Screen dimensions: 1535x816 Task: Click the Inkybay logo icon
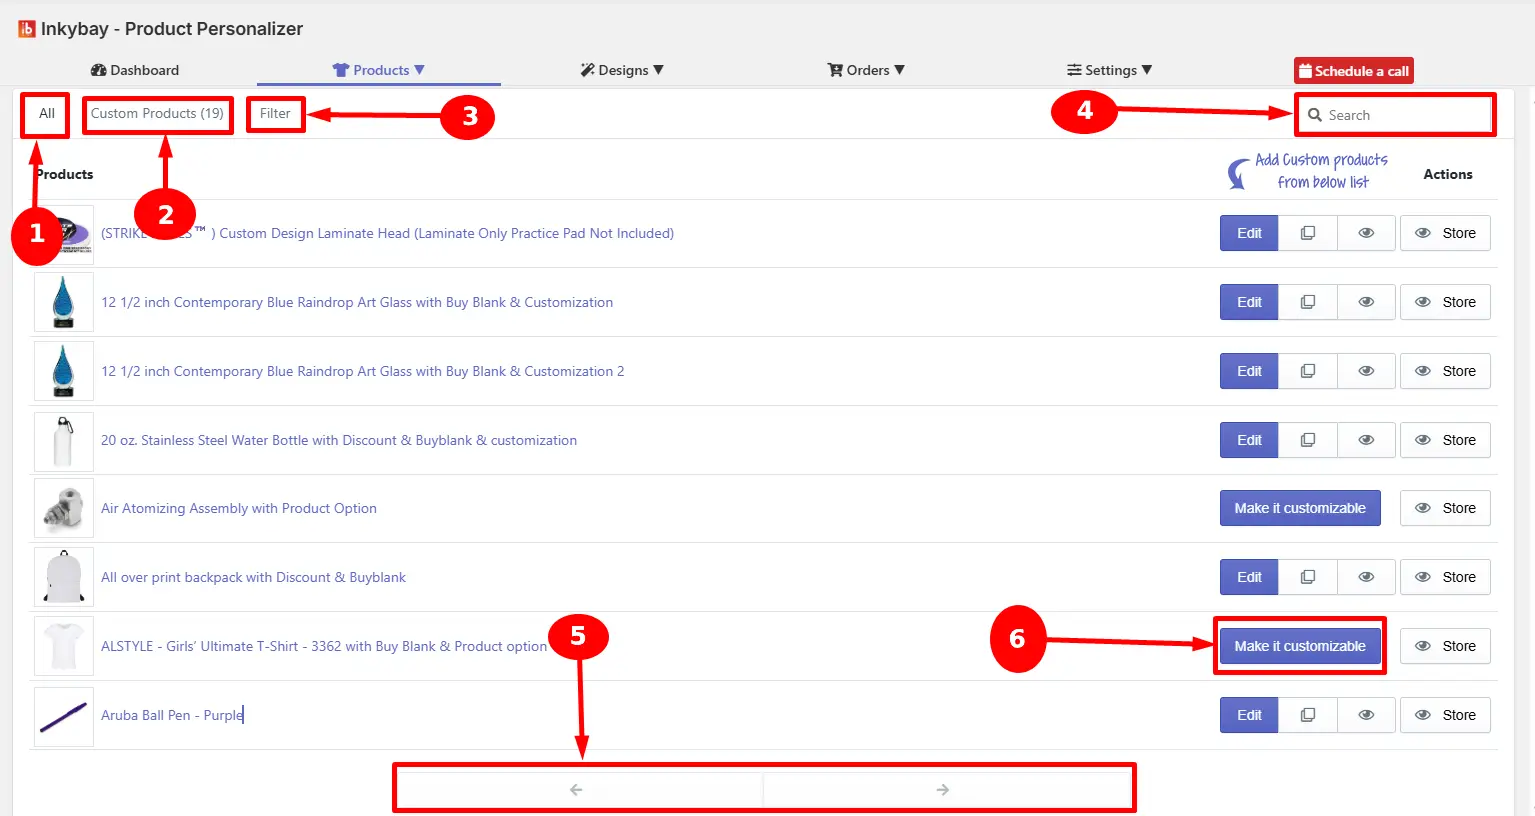(x=27, y=29)
